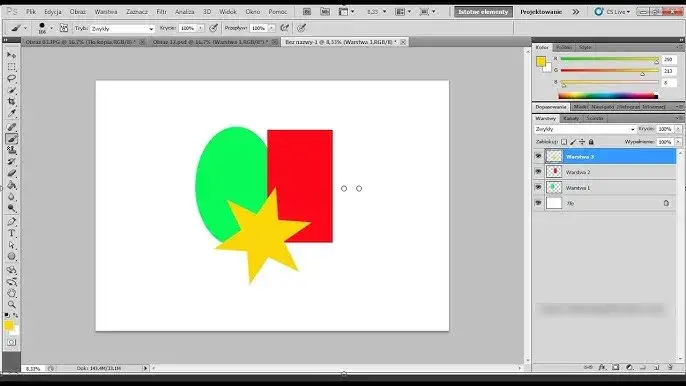Select the Move tool
686x386 pixels.
(11, 55)
